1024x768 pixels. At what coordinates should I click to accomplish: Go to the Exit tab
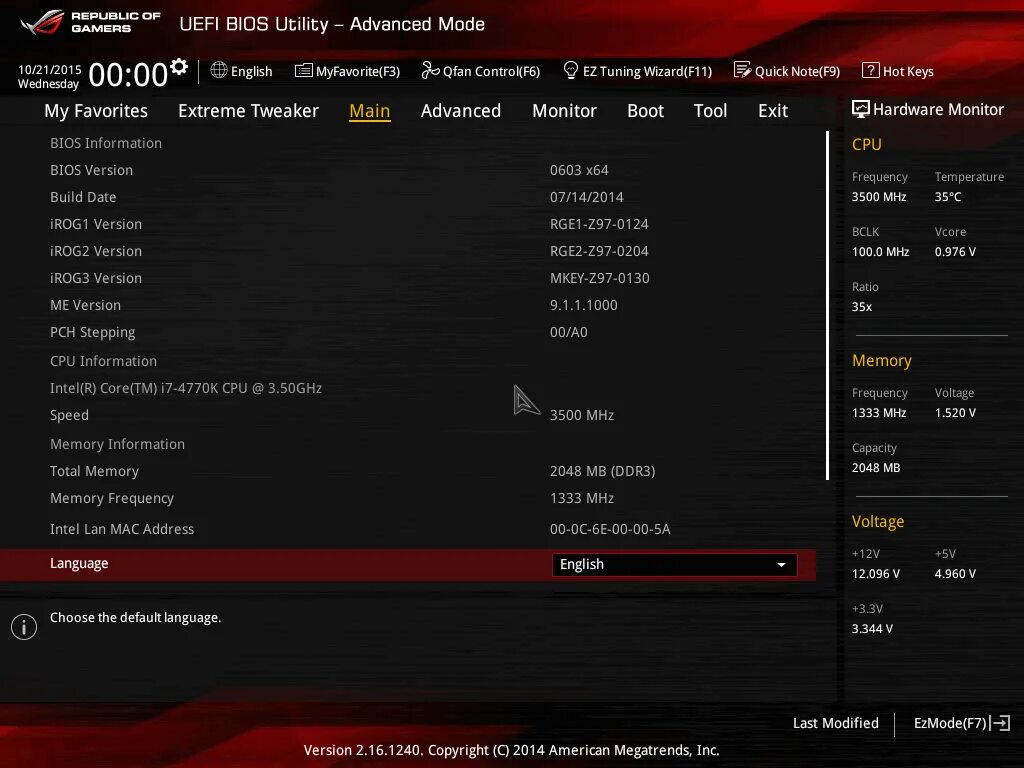(773, 111)
